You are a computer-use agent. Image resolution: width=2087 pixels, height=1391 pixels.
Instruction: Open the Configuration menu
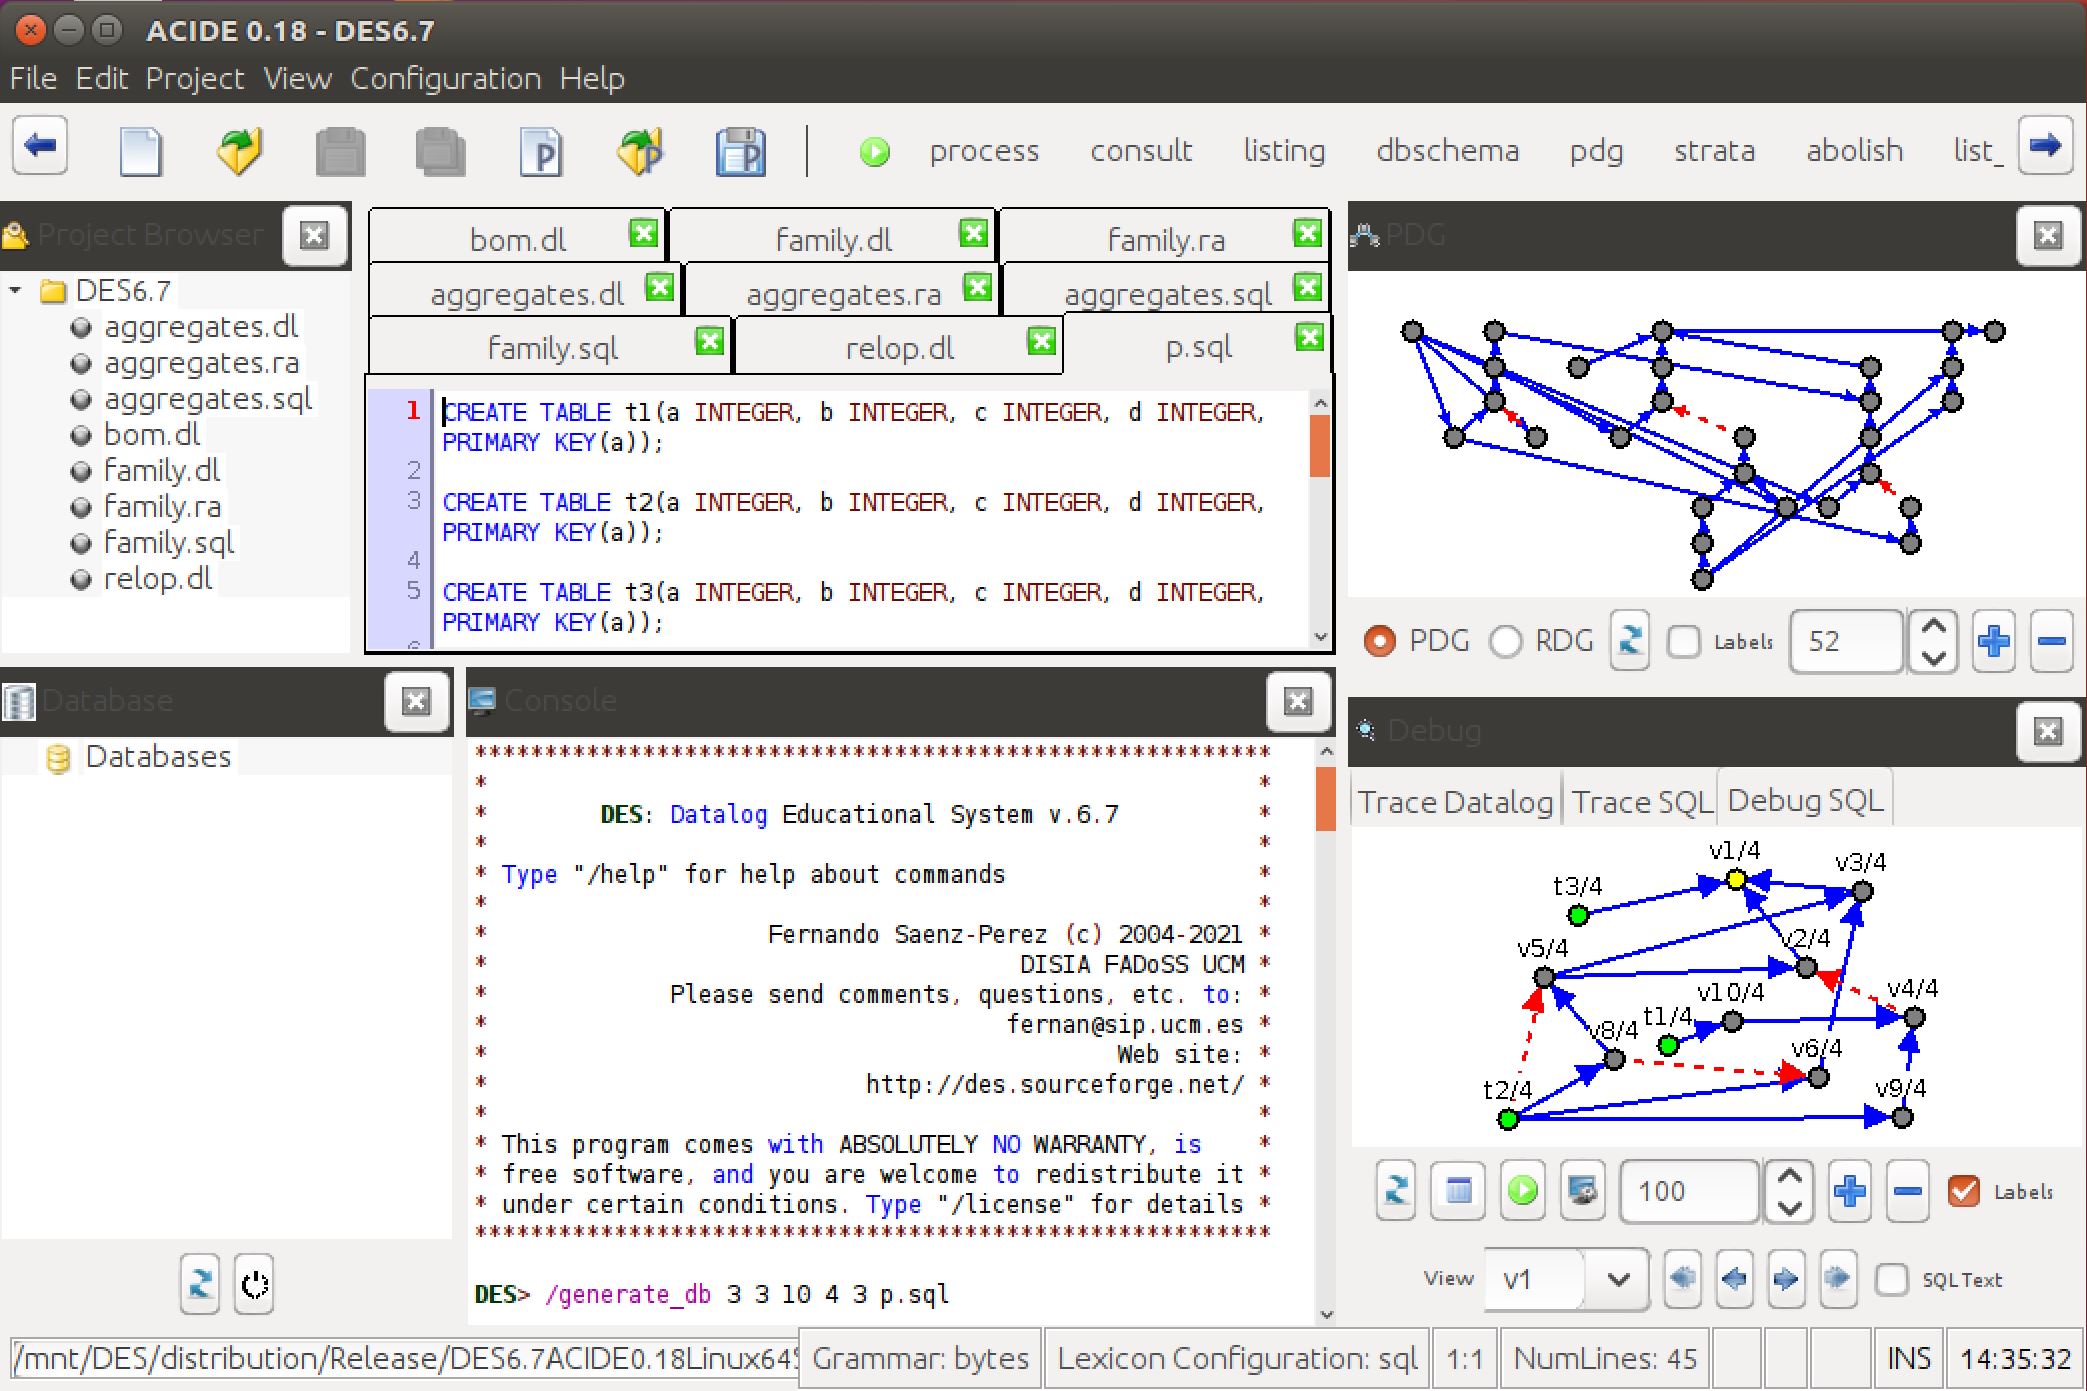445,78
